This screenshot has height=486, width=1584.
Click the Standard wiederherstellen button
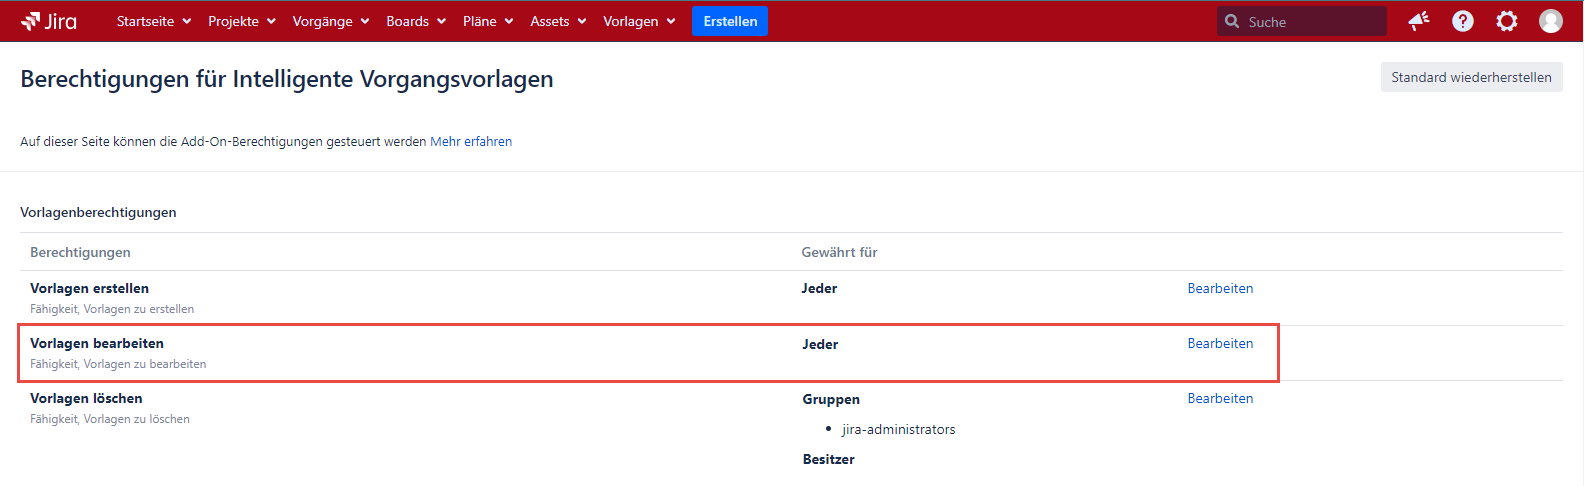tap(1471, 77)
